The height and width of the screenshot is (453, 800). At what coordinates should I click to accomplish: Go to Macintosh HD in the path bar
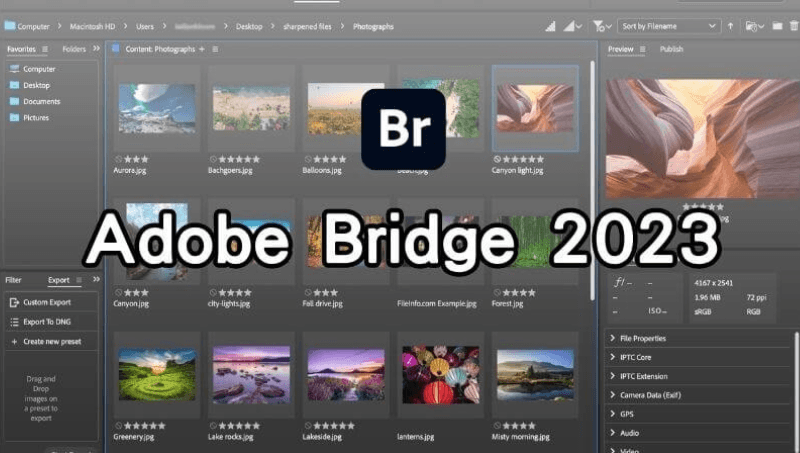(92, 27)
